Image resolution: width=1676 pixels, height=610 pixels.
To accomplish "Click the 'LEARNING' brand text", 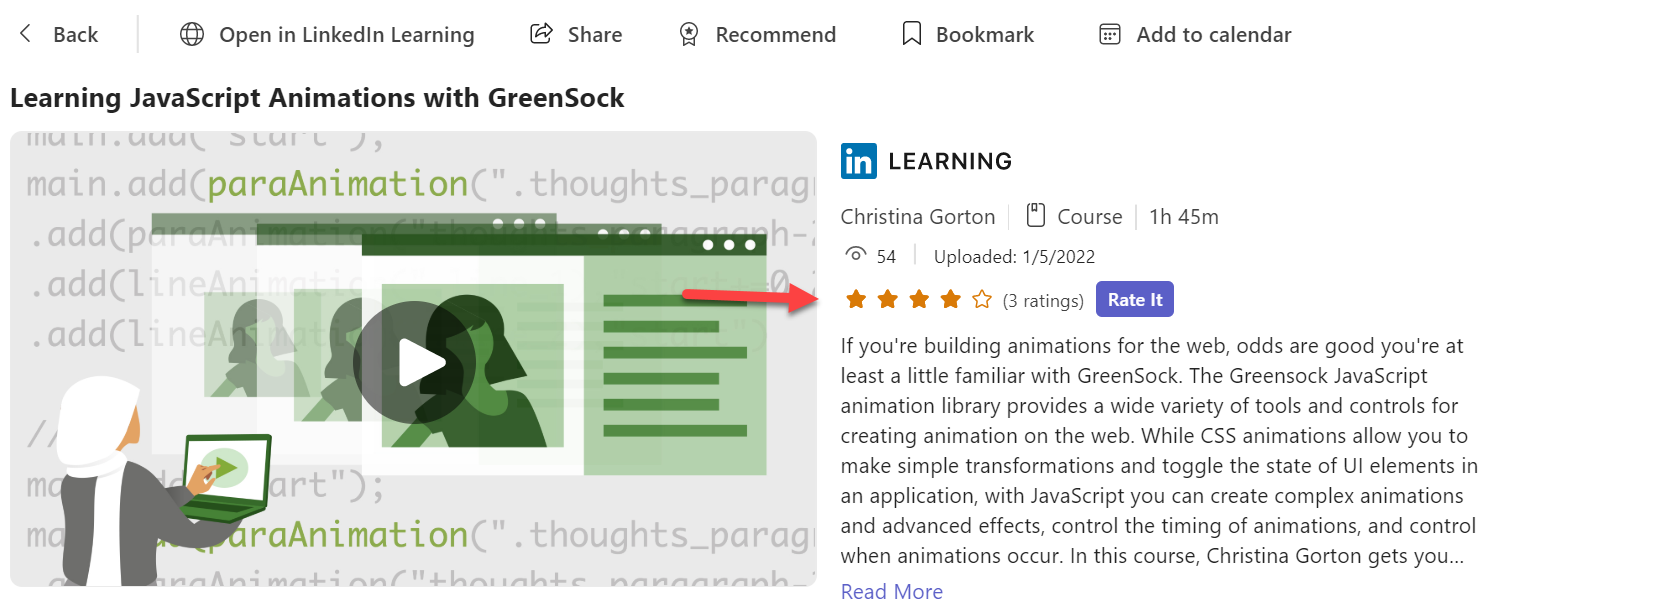I will (x=950, y=161).
